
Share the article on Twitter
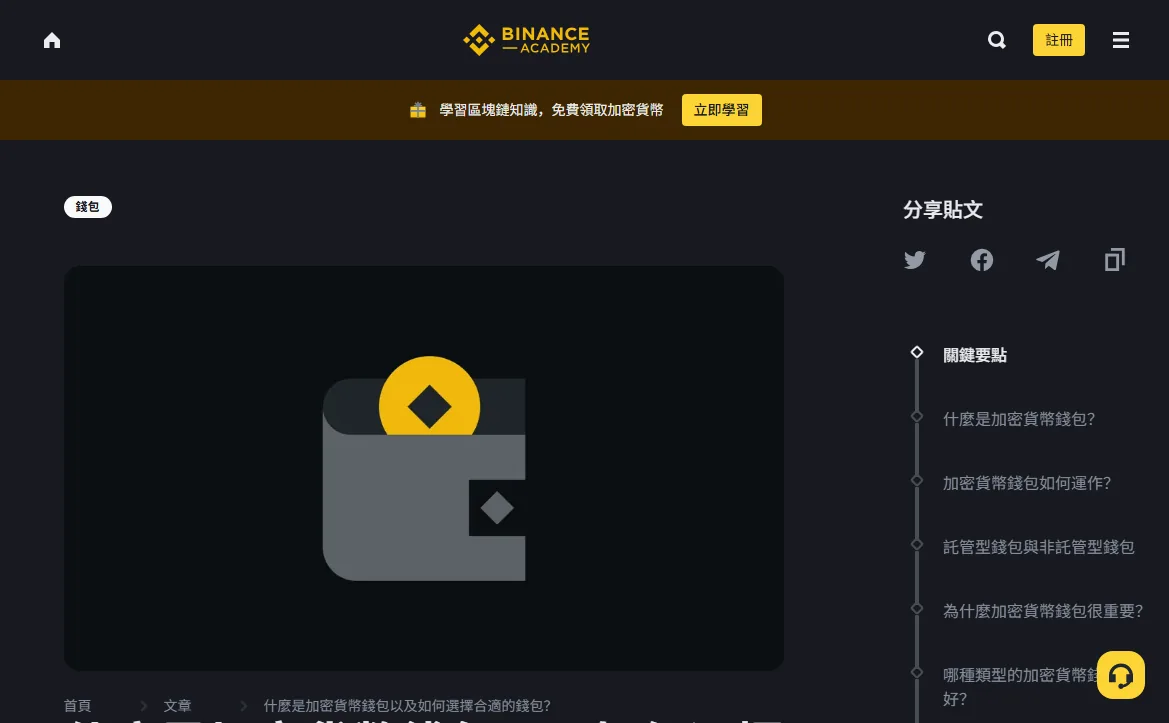click(x=915, y=259)
